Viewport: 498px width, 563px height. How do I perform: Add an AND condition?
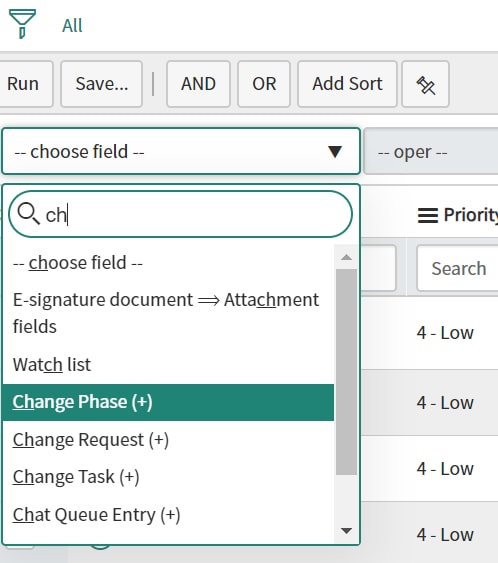(198, 84)
